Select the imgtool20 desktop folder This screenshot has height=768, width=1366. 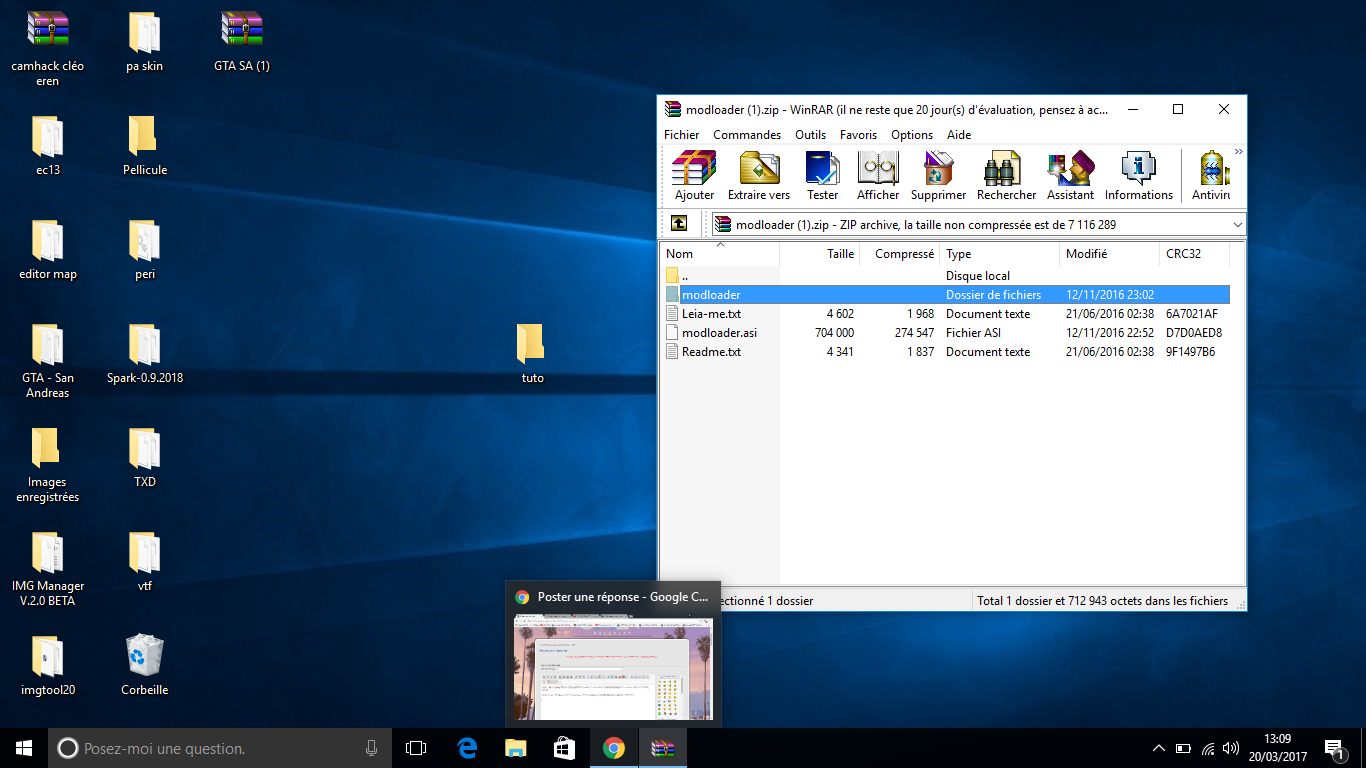[x=47, y=666]
